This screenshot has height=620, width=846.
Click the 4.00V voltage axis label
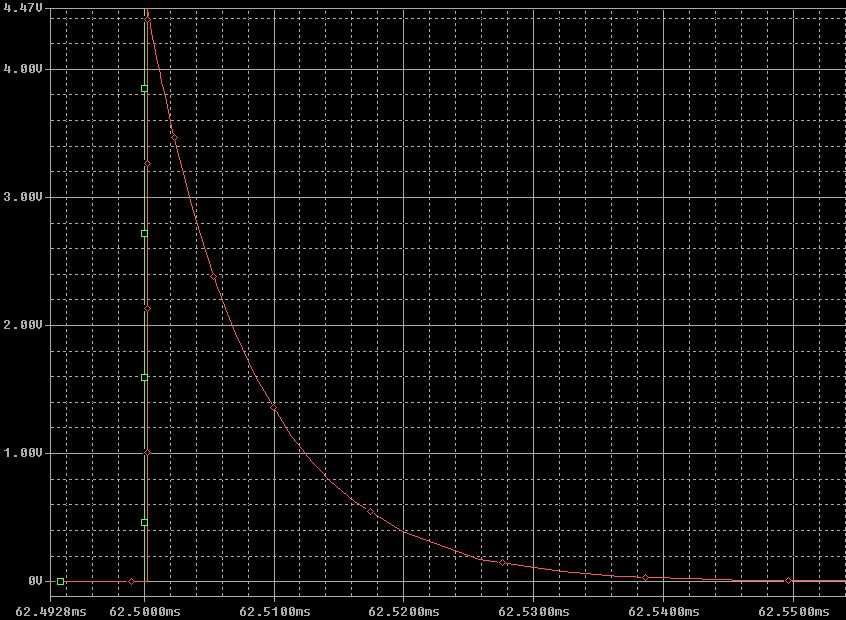23,69
